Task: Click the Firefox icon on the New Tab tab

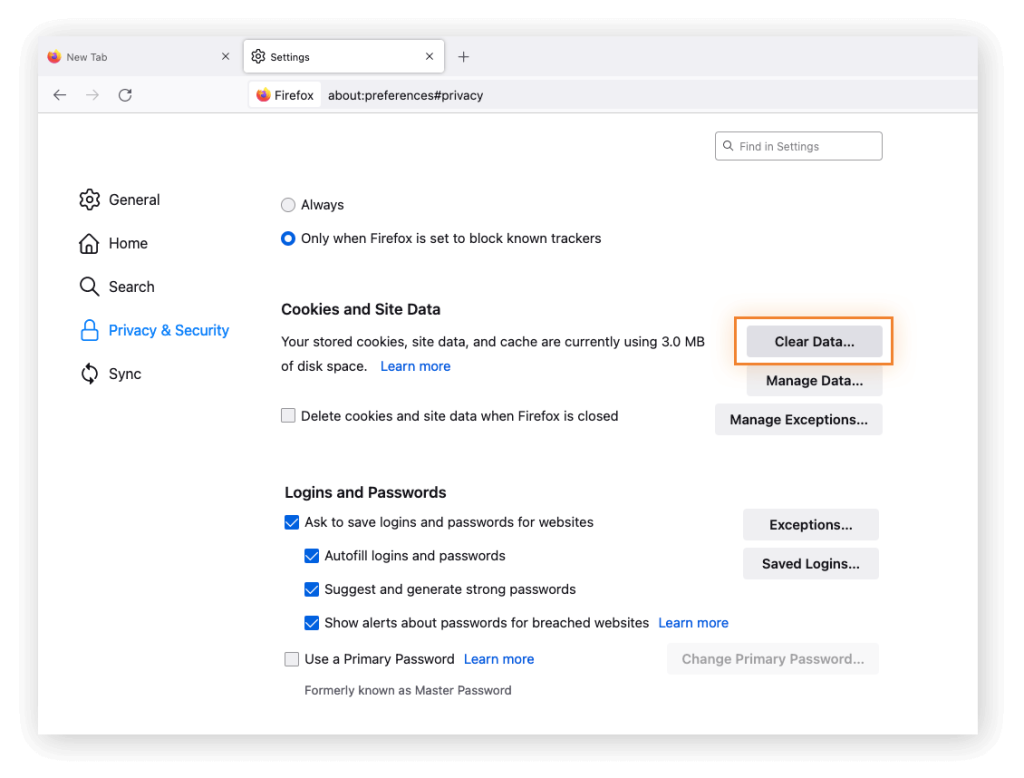Action: [54, 57]
